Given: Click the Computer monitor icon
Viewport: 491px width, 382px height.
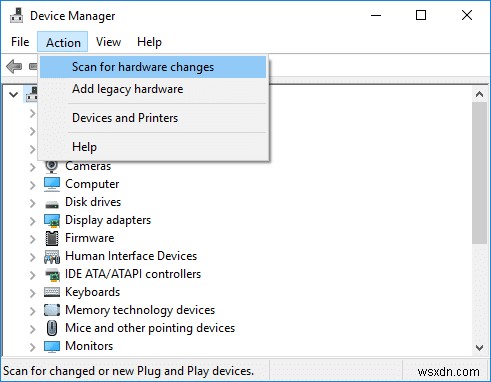Looking at the screenshot, I should point(52,184).
